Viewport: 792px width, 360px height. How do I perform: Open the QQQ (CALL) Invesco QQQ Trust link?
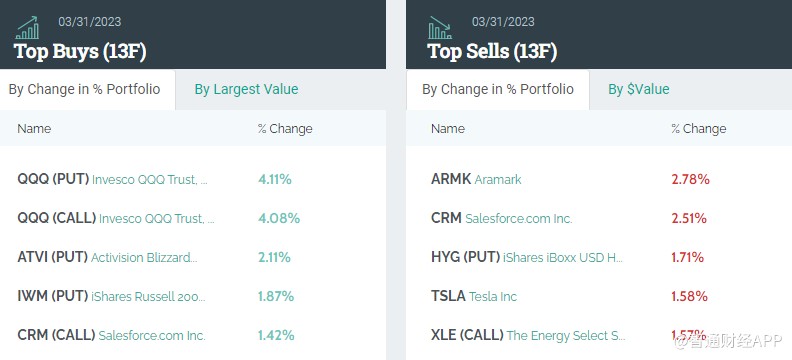coord(116,218)
